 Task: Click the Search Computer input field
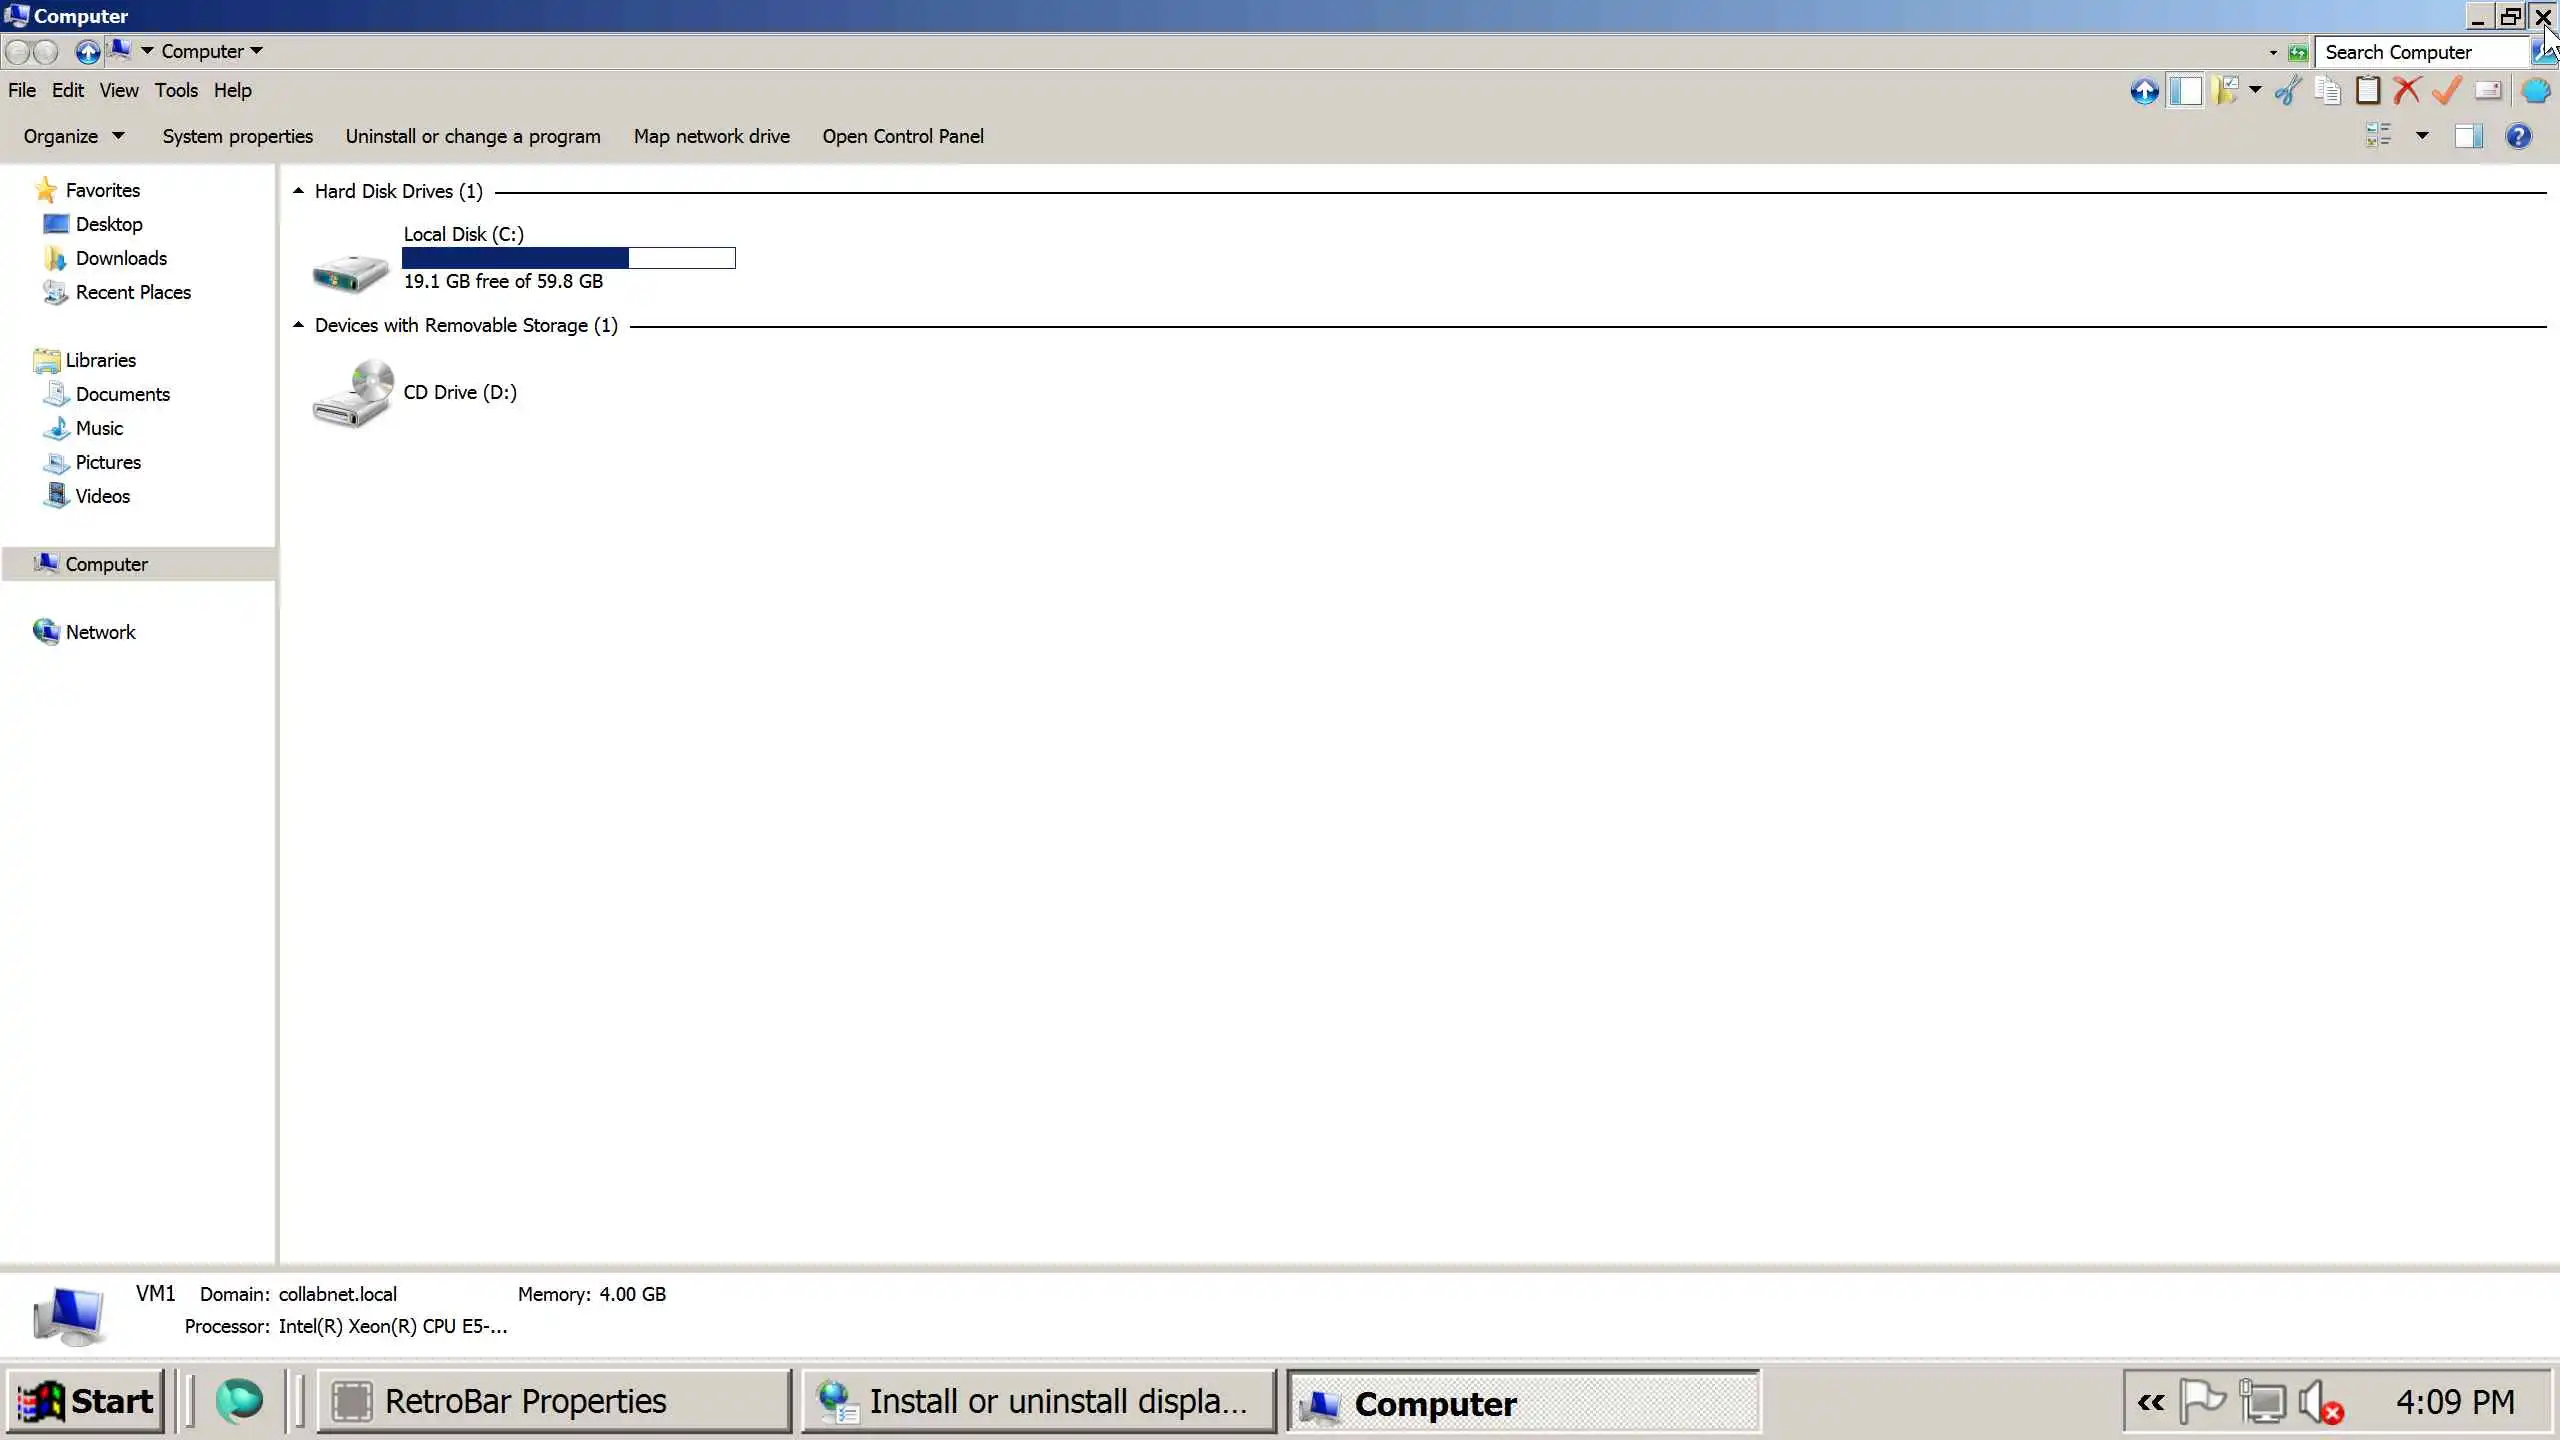2420,52
